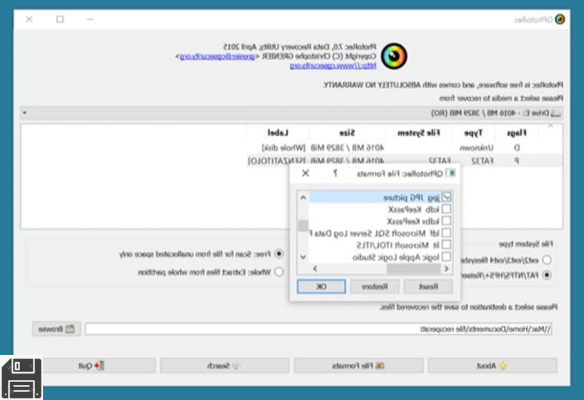Select the Whole: Extract files from whole partition option
Image resolution: width=584 pixels, height=400 pixels.
[279, 272]
